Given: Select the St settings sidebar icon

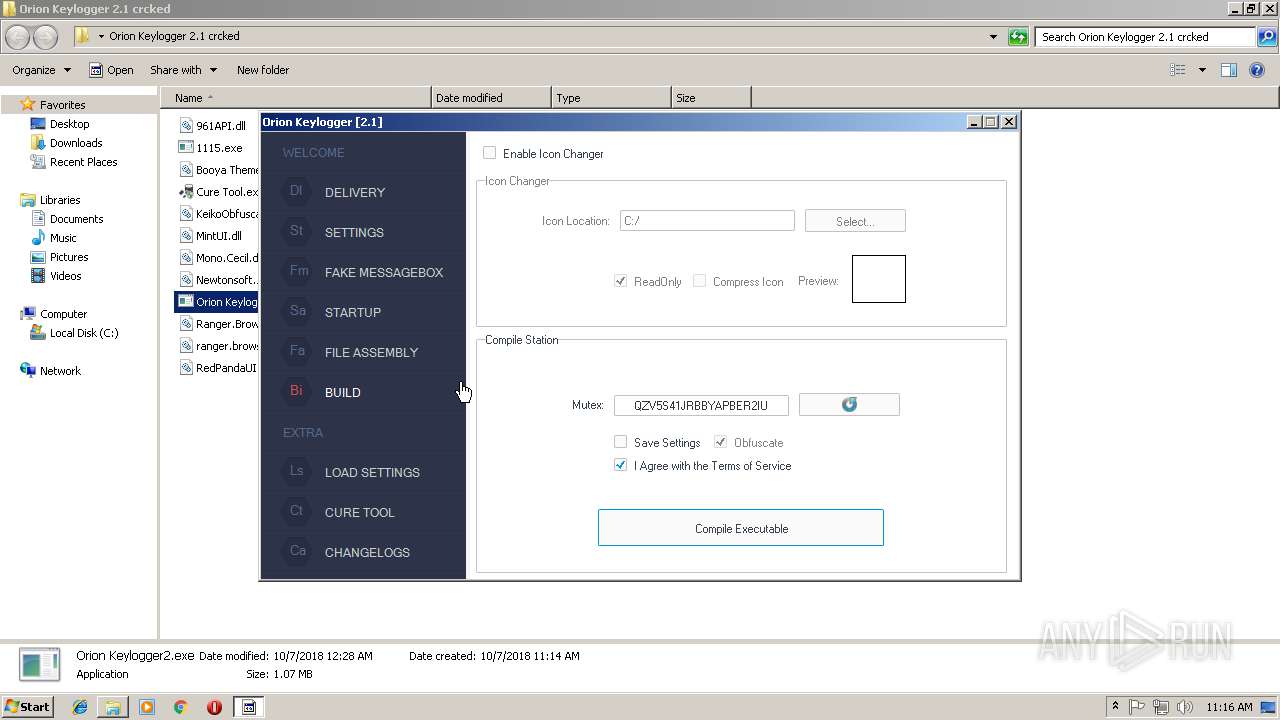Looking at the screenshot, I should click(x=296, y=231).
